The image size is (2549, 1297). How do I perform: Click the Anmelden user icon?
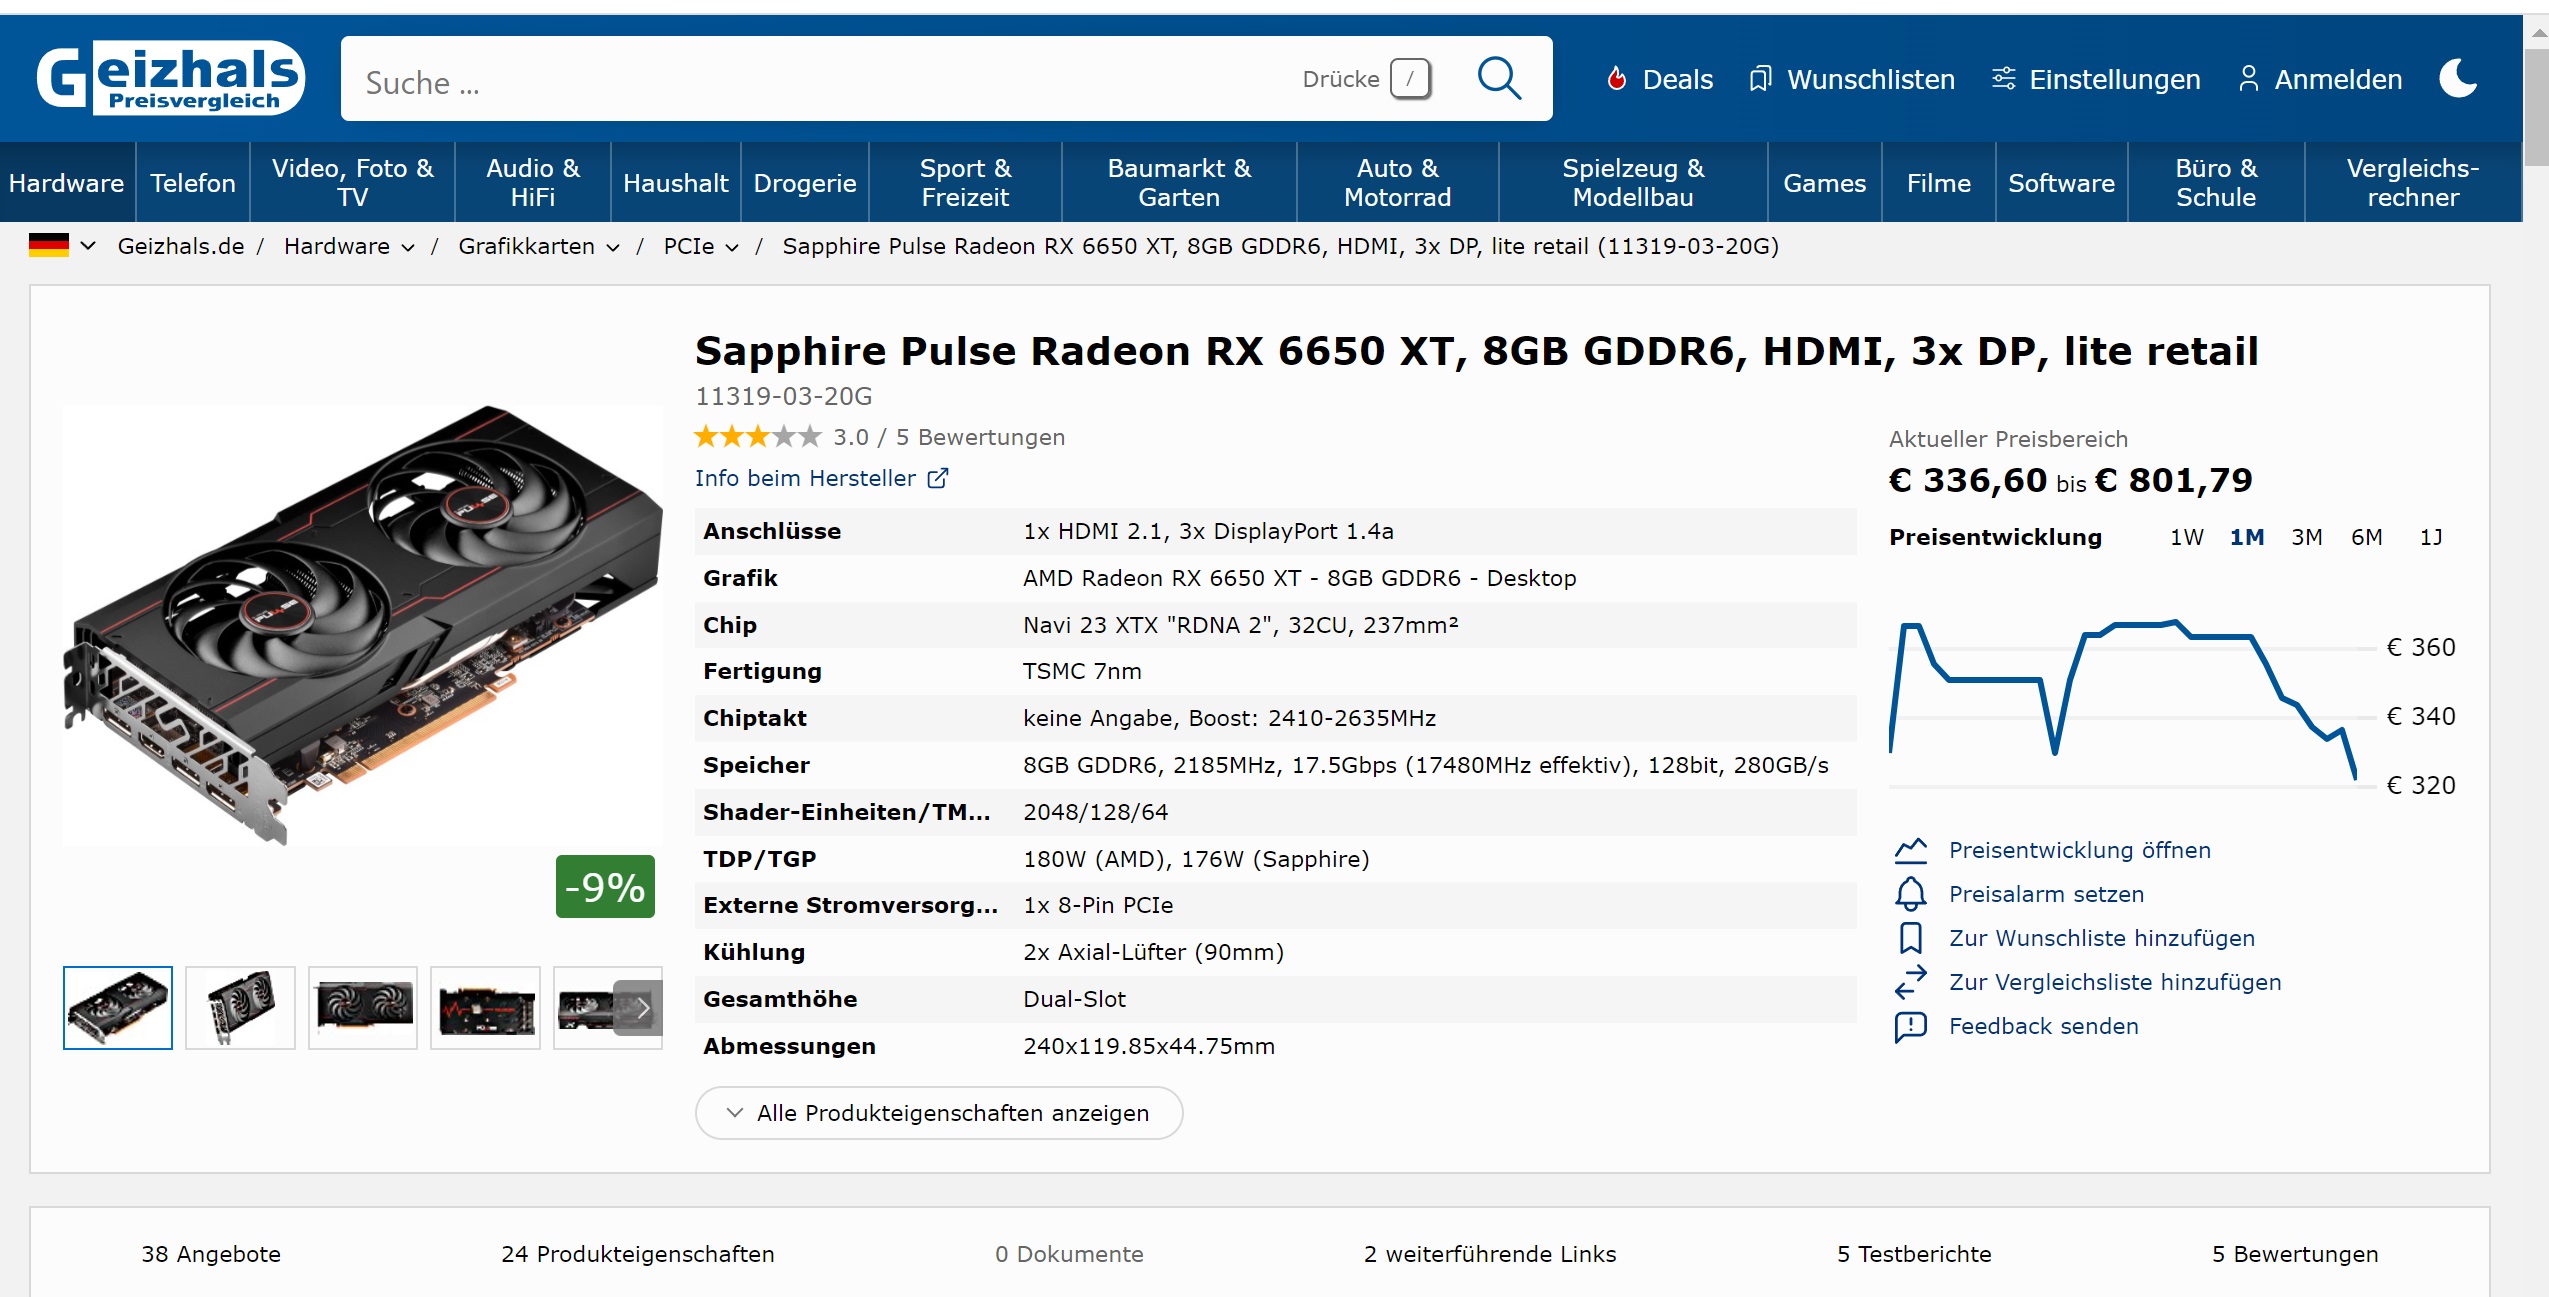coord(2248,79)
